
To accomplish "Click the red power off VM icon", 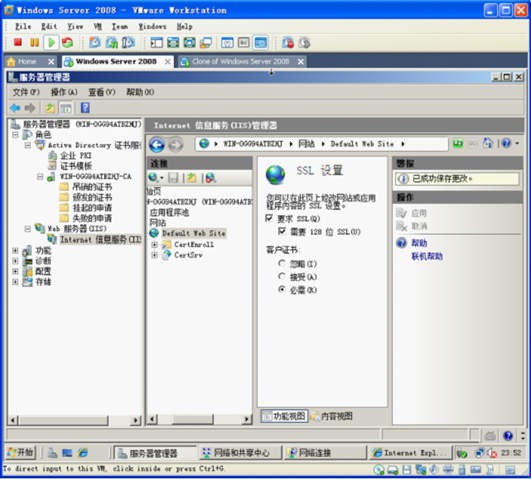I will (18, 43).
